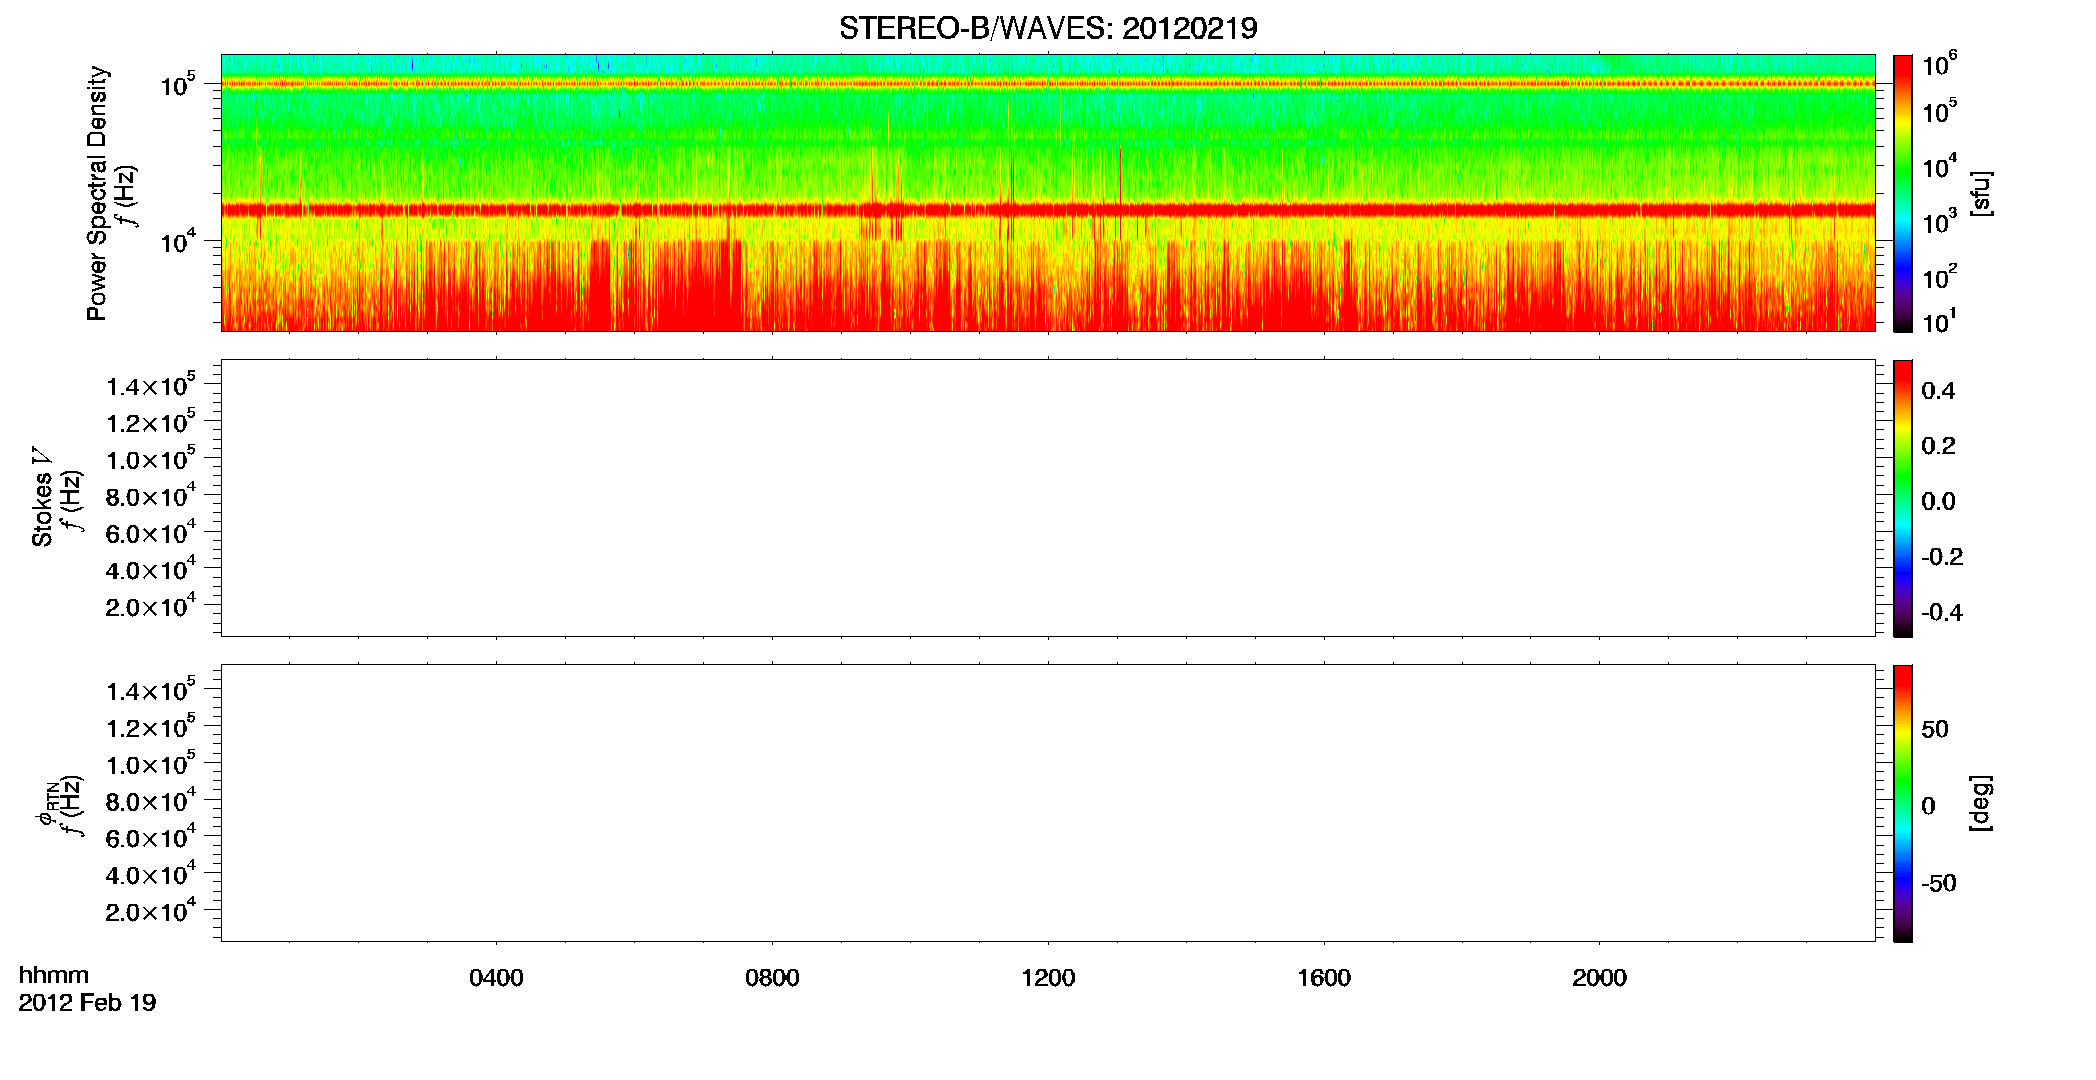This screenshot has height=1080, width=2096.
Task: Click the power spectral density colorbar
Action: tap(1903, 193)
